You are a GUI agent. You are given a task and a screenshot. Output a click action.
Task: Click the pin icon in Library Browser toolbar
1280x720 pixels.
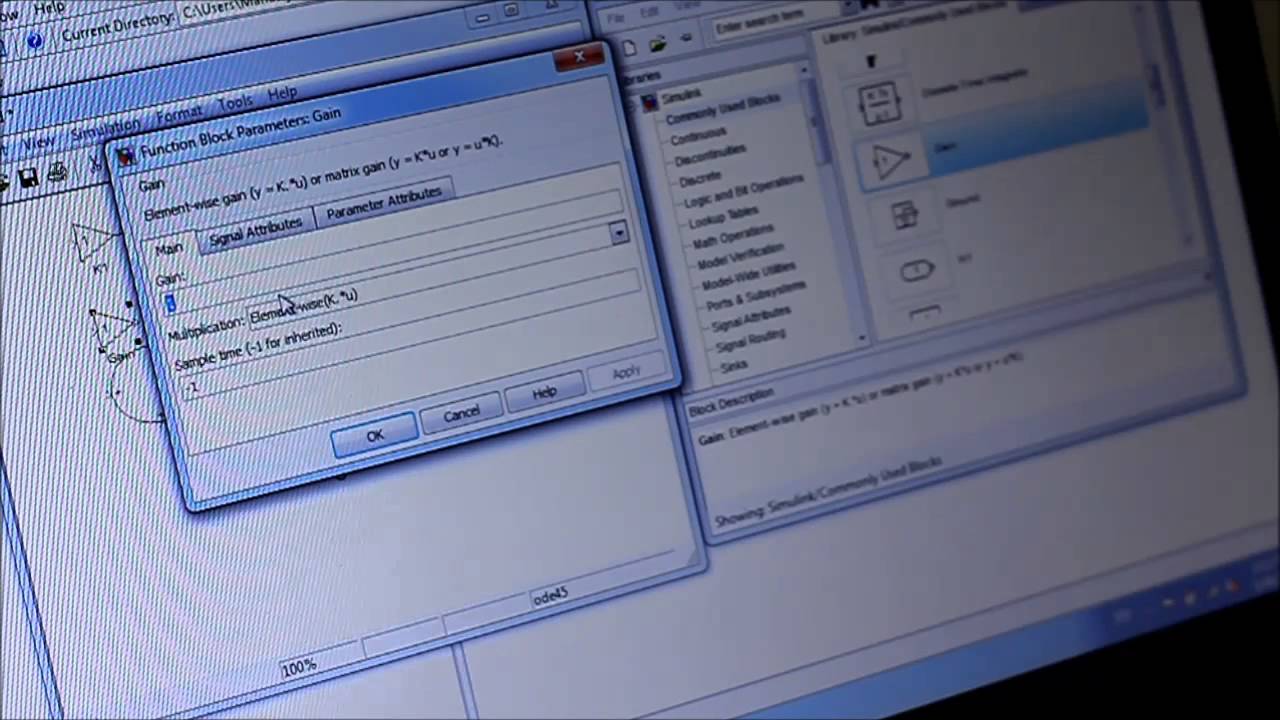[x=686, y=39]
